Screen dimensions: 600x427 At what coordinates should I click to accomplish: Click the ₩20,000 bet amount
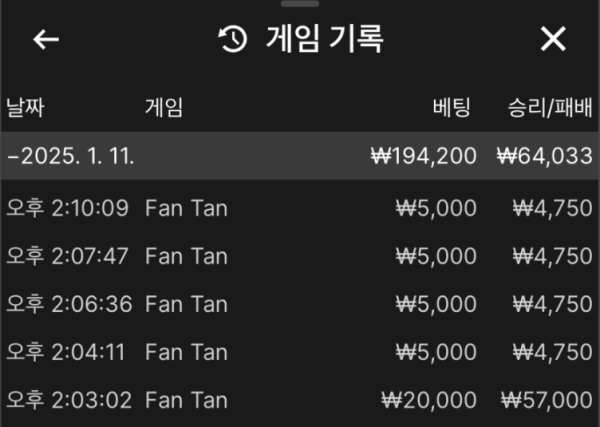click(x=429, y=401)
